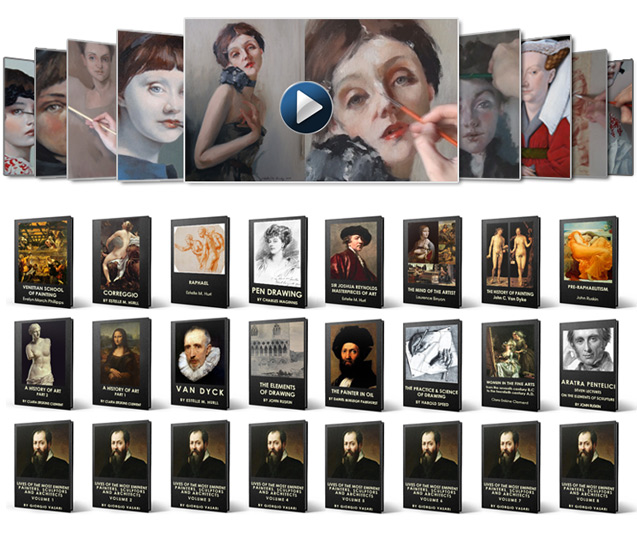Open Venetian School of Painting book
The height and width of the screenshot is (545, 637).
[43, 262]
